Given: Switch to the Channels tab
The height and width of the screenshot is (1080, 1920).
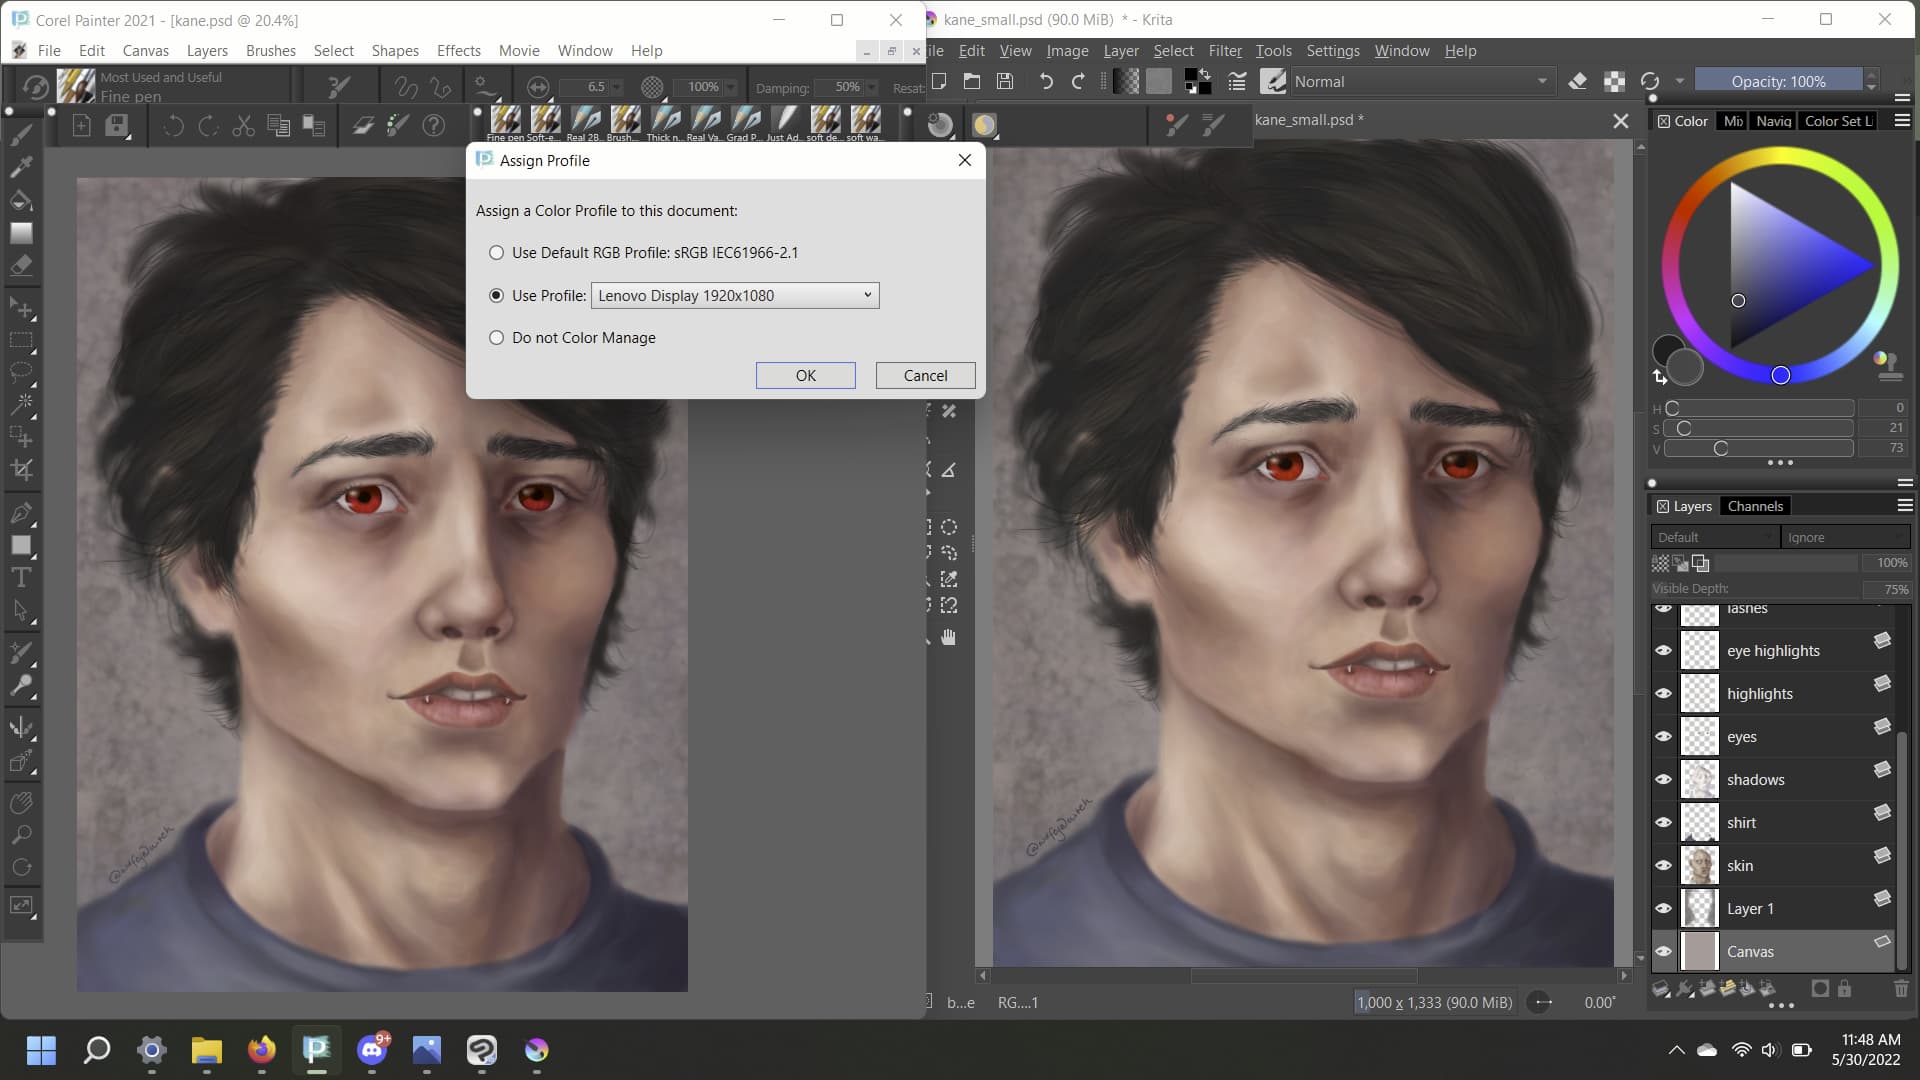Looking at the screenshot, I should pyautogui.click(x=1754, y=507).
